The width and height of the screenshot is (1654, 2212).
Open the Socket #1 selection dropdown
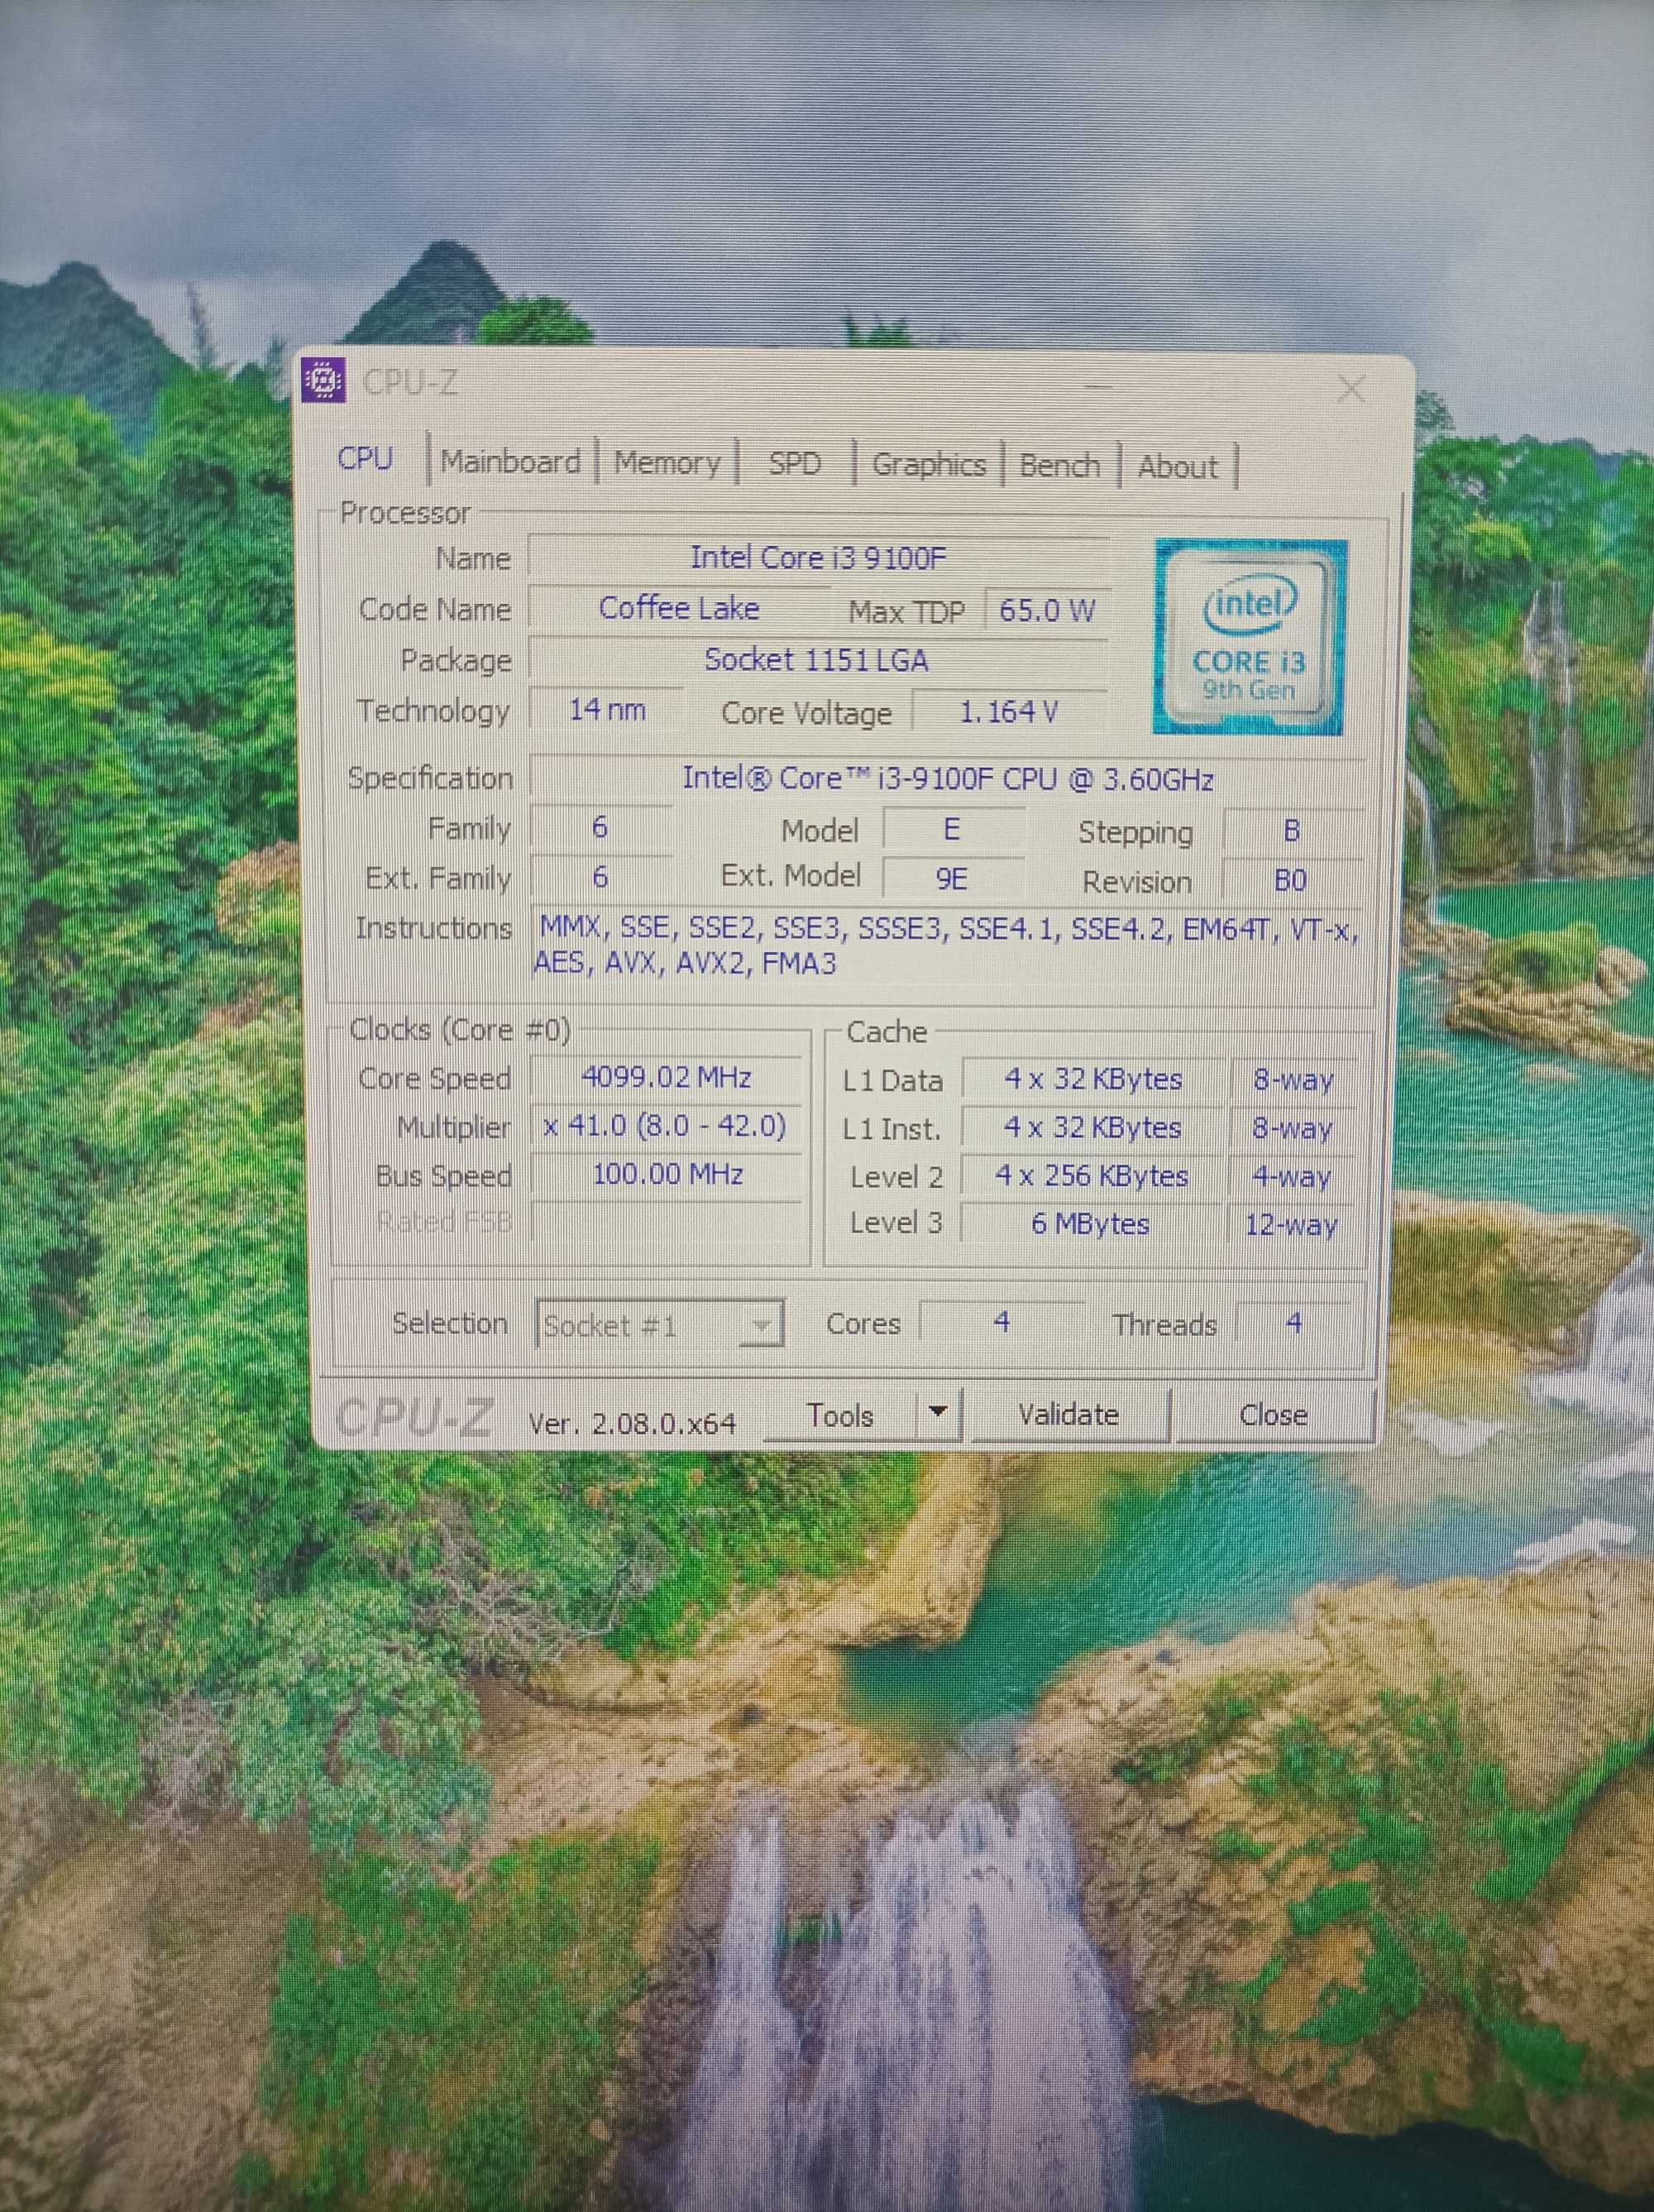659,1325
